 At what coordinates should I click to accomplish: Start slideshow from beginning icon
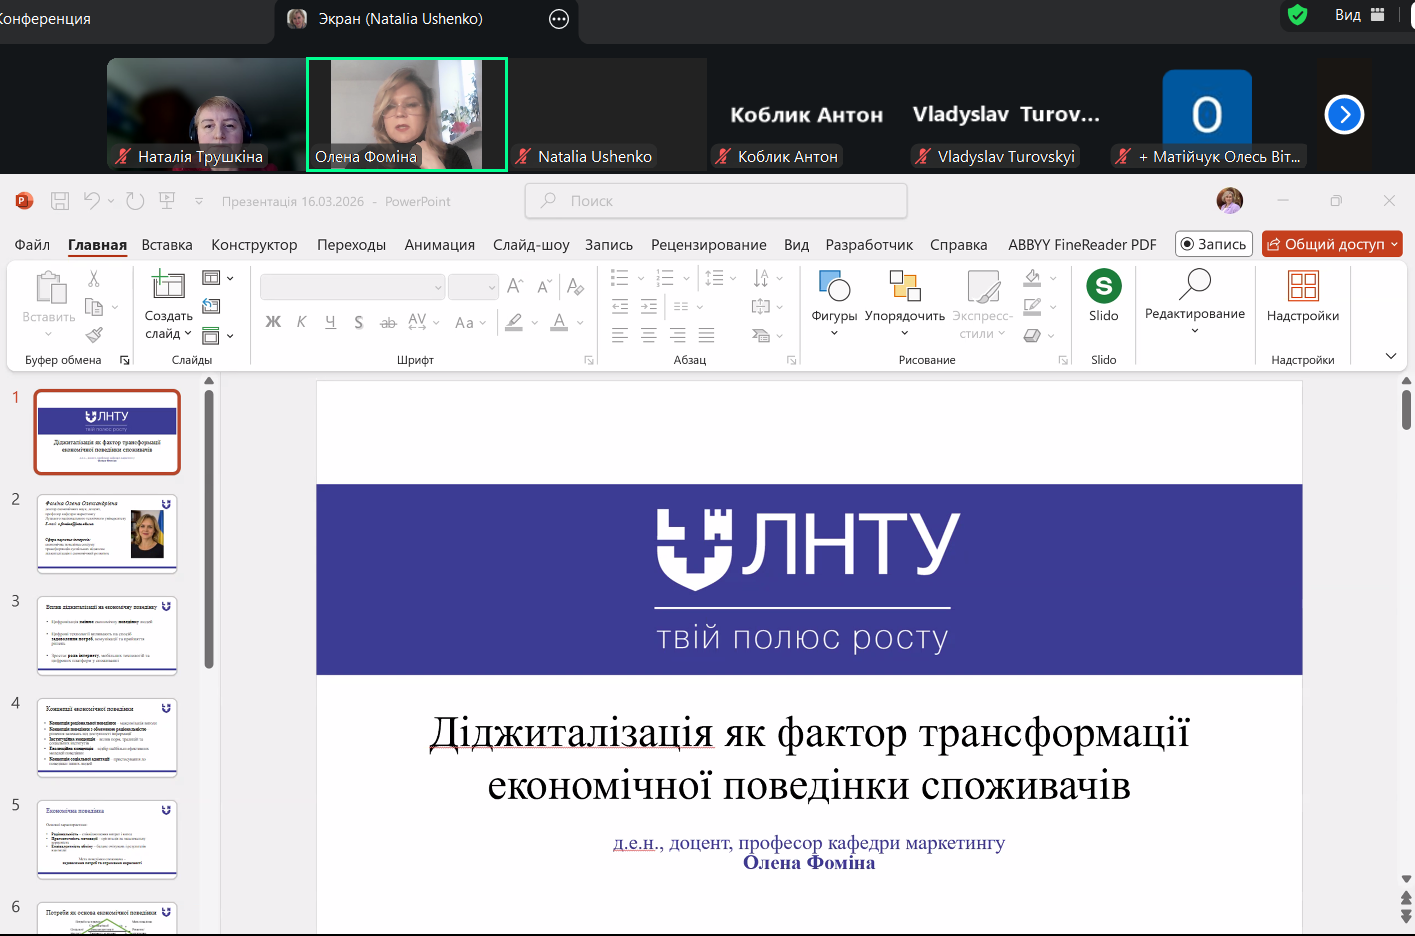(x=167, y=201)
